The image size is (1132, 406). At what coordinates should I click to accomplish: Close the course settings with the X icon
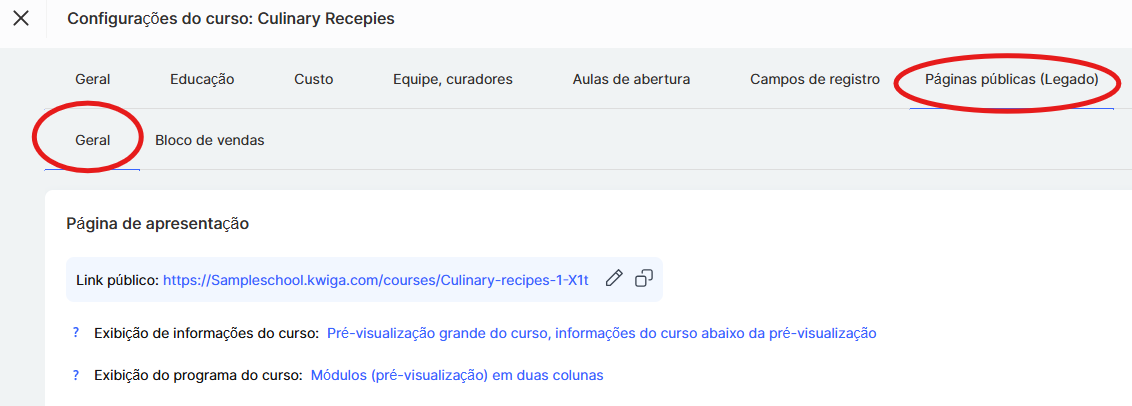click(20, 19)
